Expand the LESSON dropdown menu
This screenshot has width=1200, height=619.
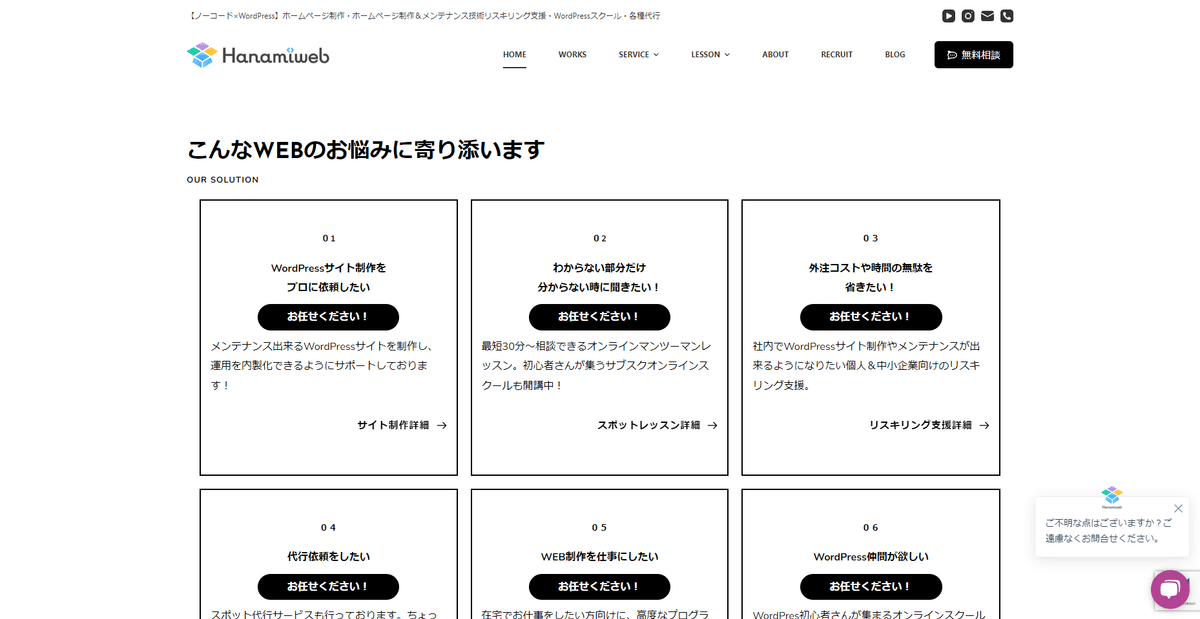(710, 55)
